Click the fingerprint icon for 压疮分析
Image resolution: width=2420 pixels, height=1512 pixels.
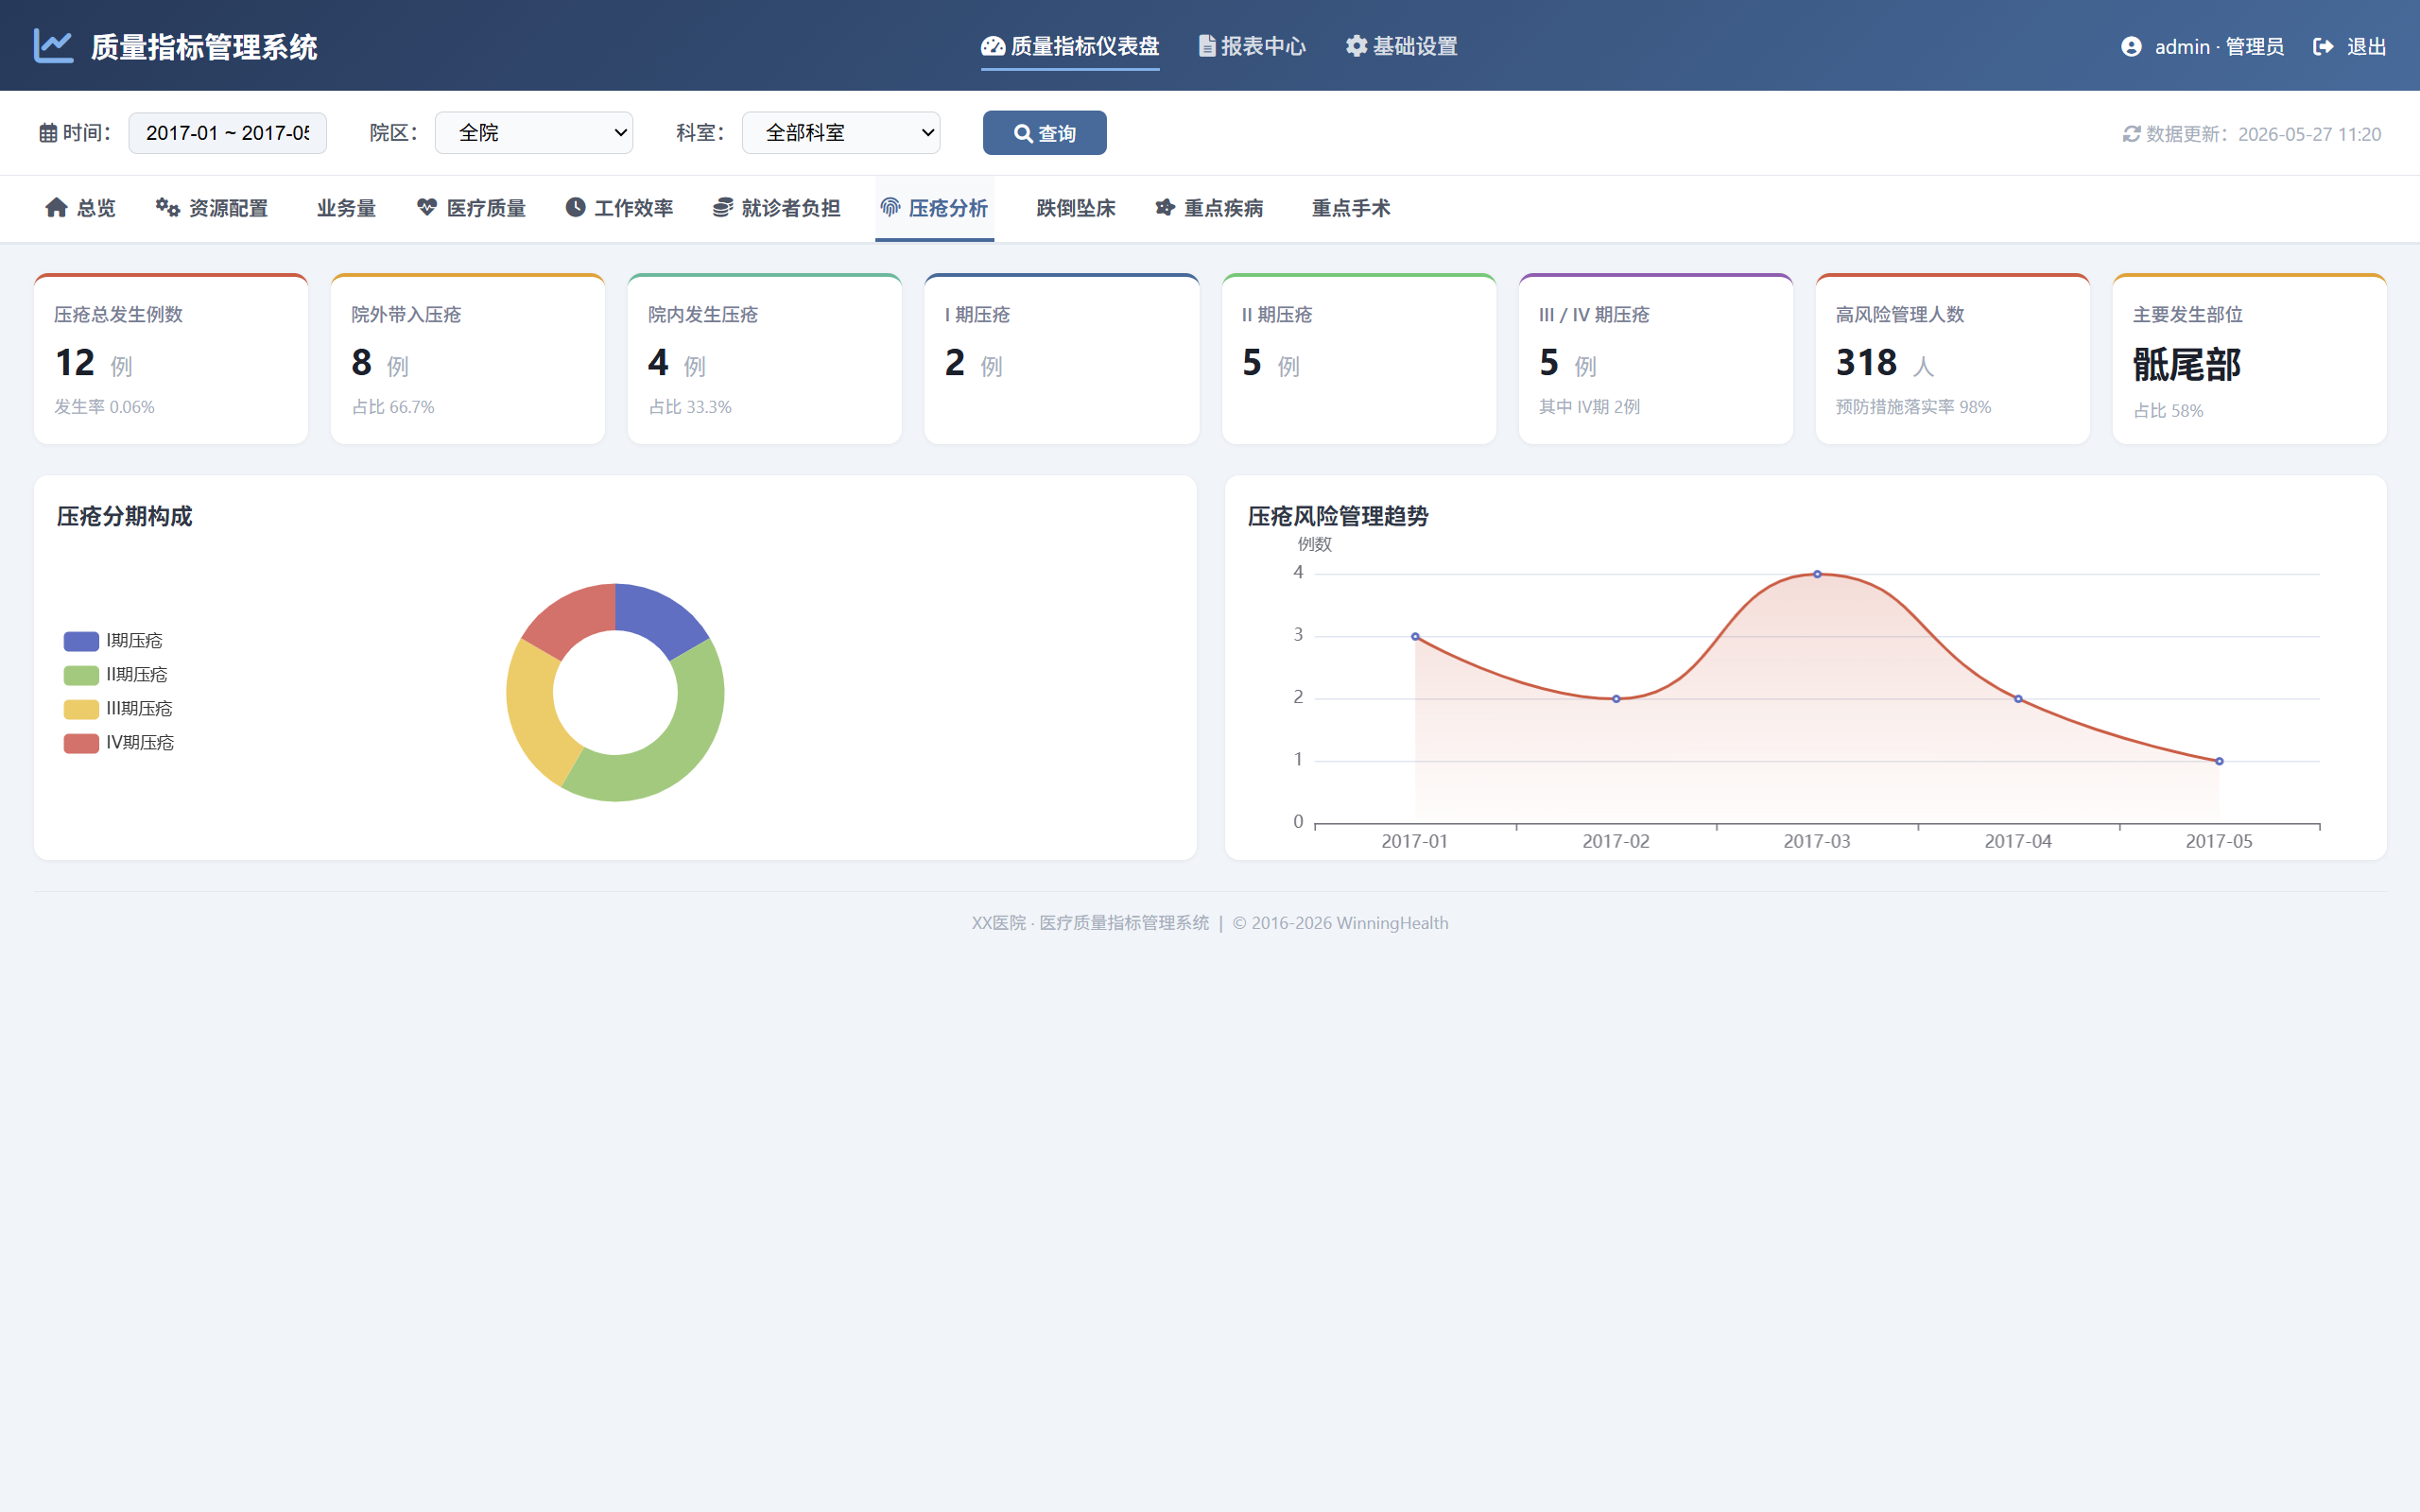click(891, 208)
